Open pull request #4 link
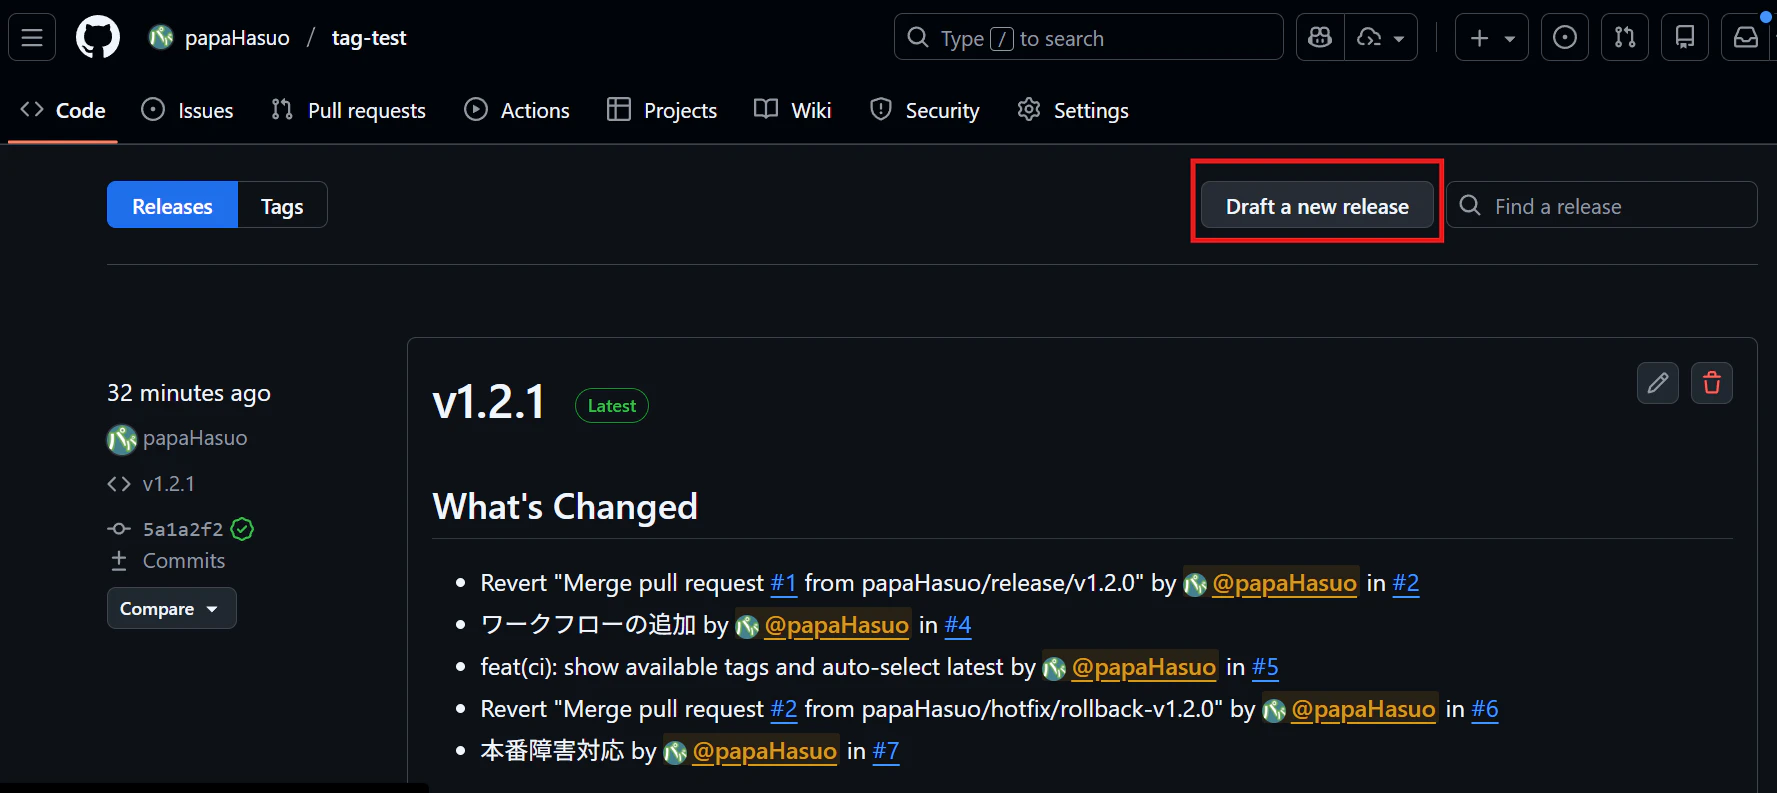 (958, 625)
